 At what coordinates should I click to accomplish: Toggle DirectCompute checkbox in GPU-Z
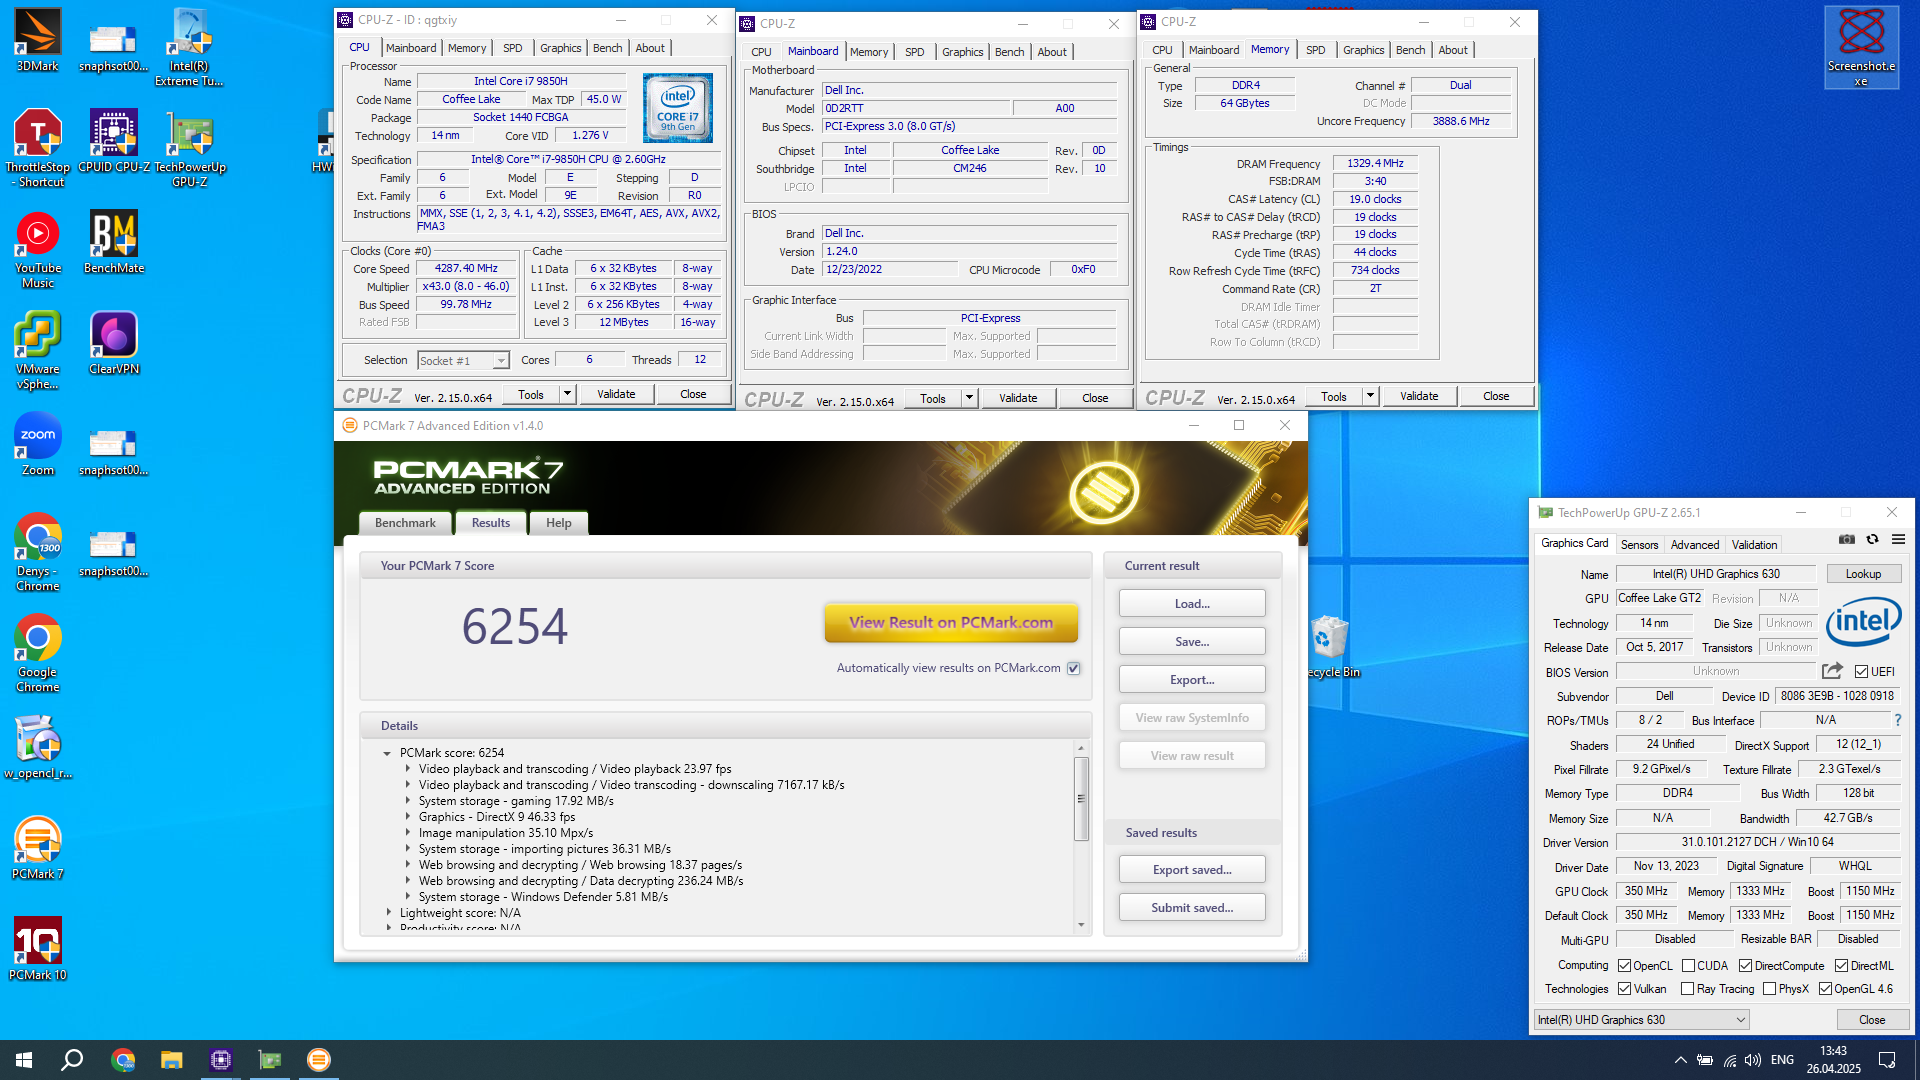point(1745,966)
